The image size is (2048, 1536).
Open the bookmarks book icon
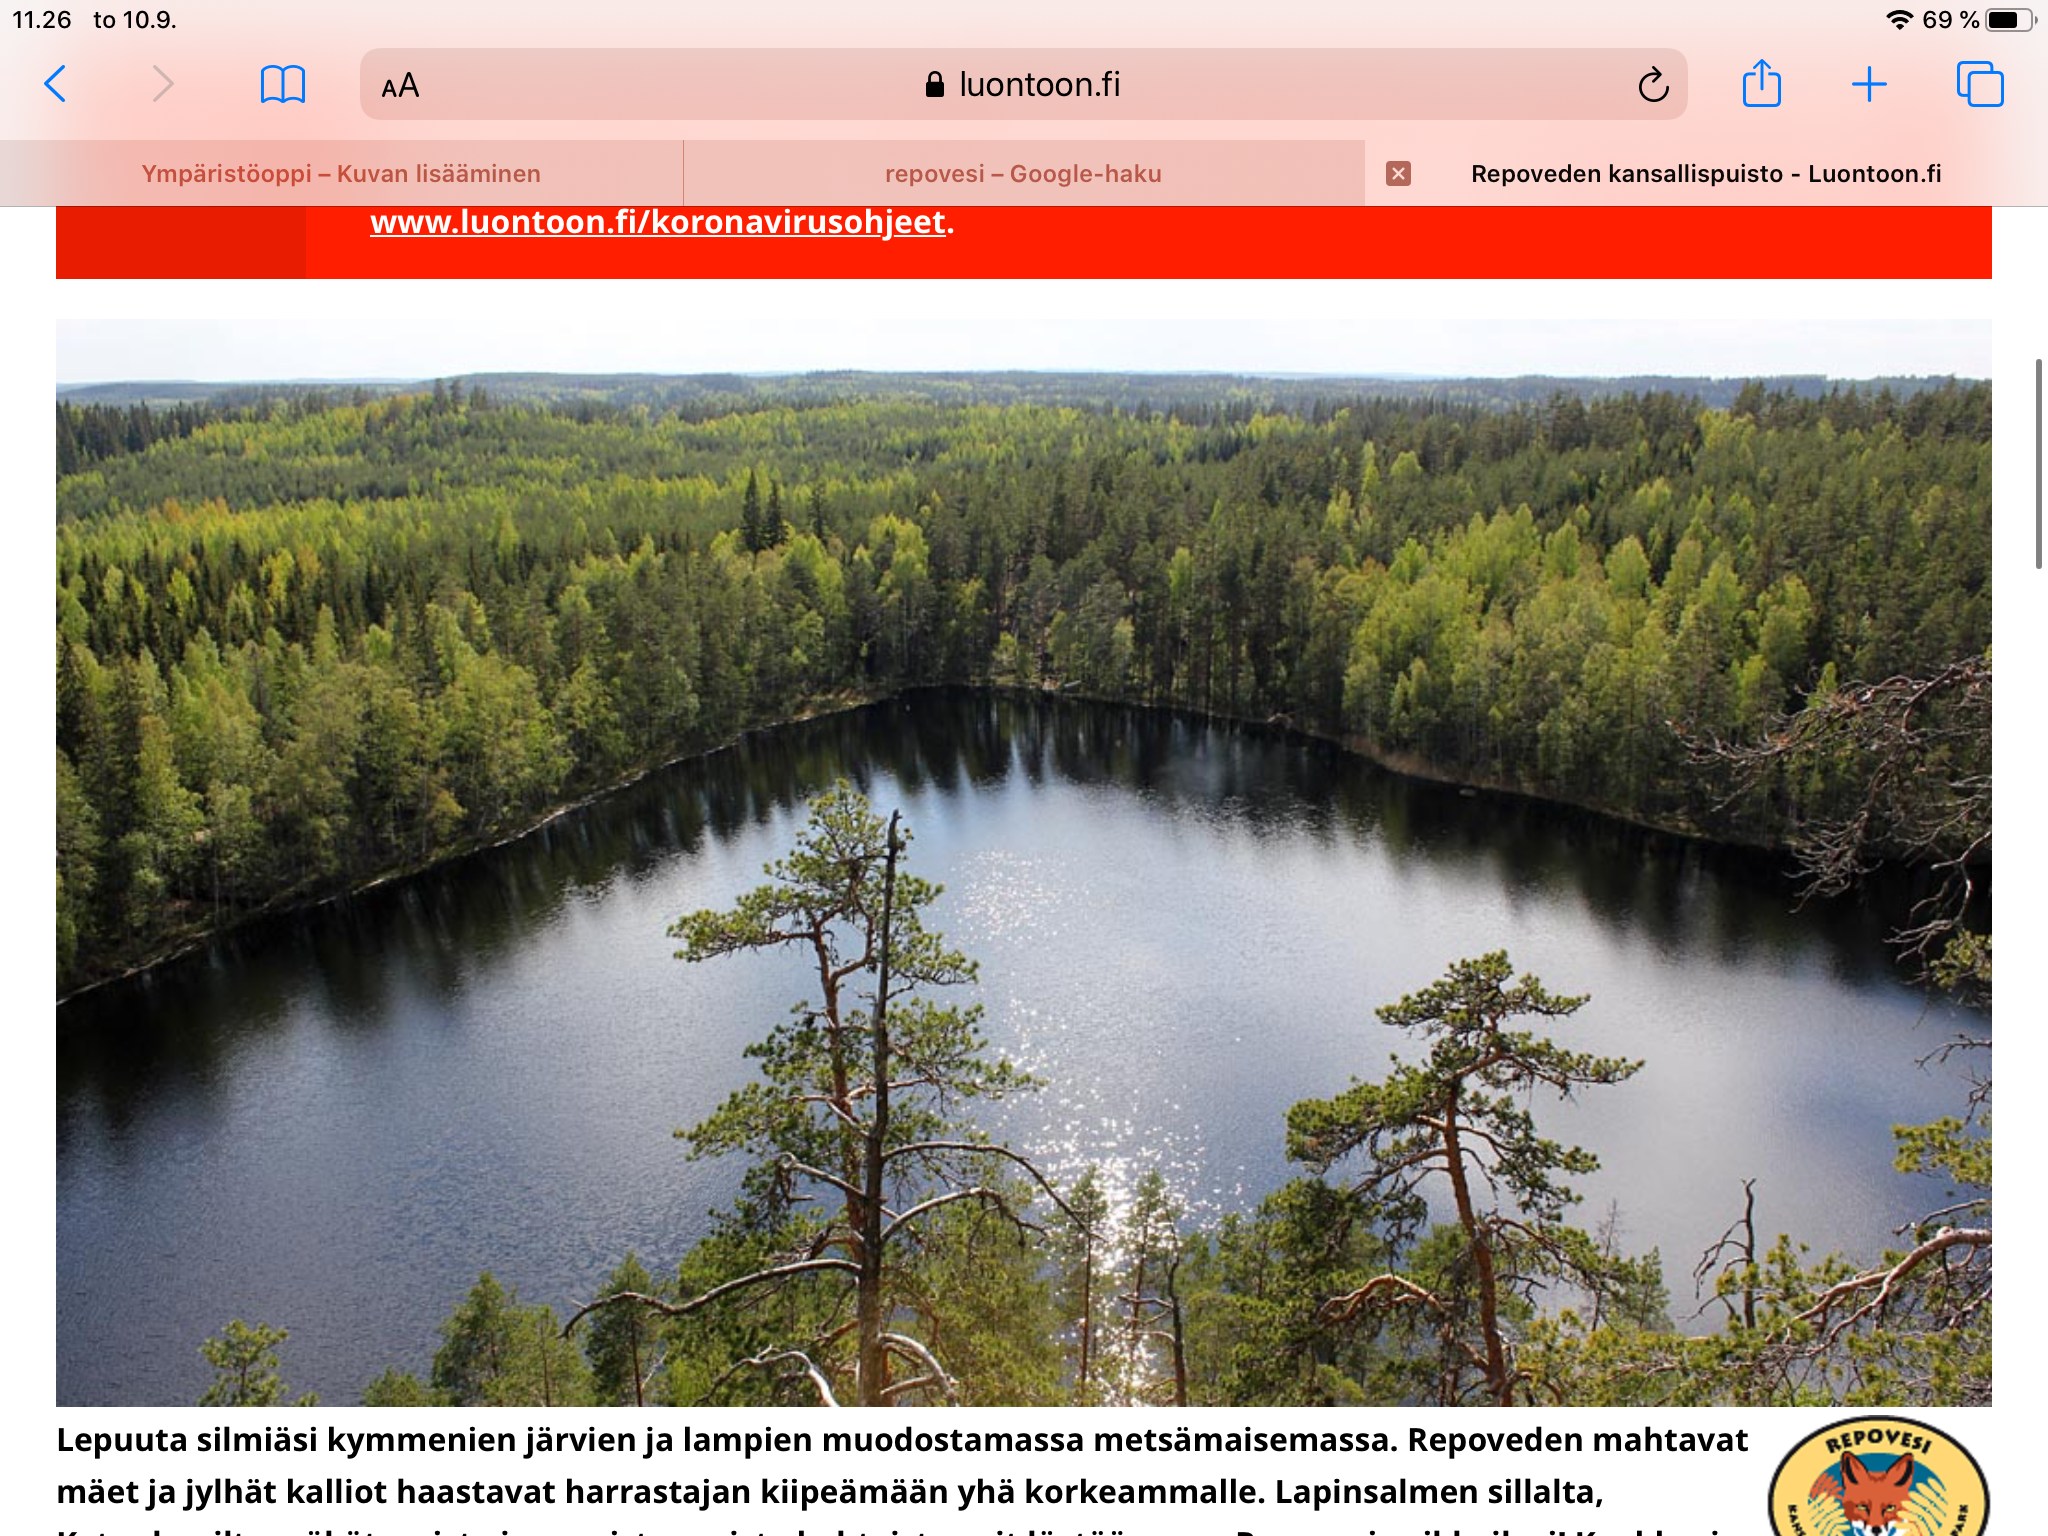point(282,84)
